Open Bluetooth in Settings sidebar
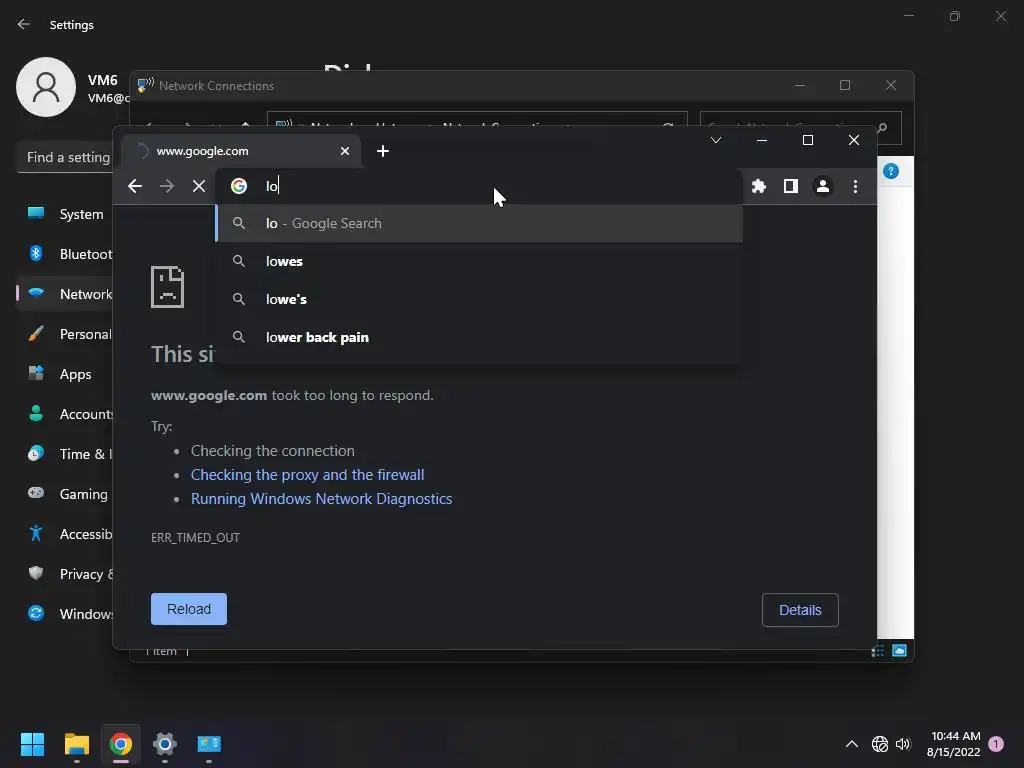This screenshot has height=768, width=1024. (65, 254)
